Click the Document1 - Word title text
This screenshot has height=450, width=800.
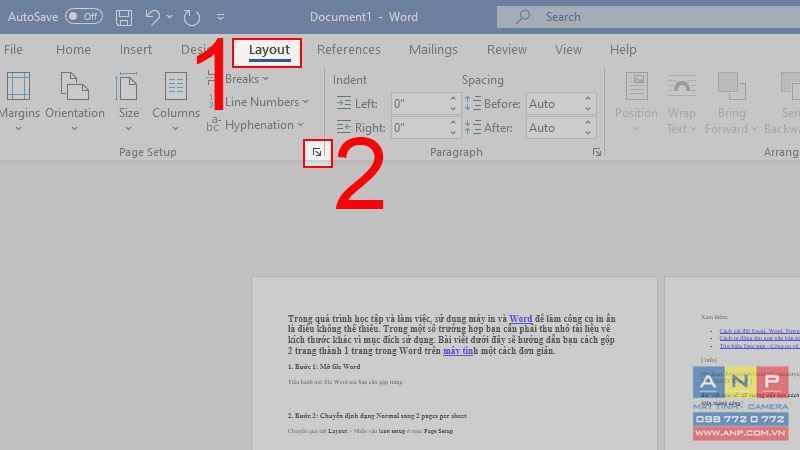[364, 17]
